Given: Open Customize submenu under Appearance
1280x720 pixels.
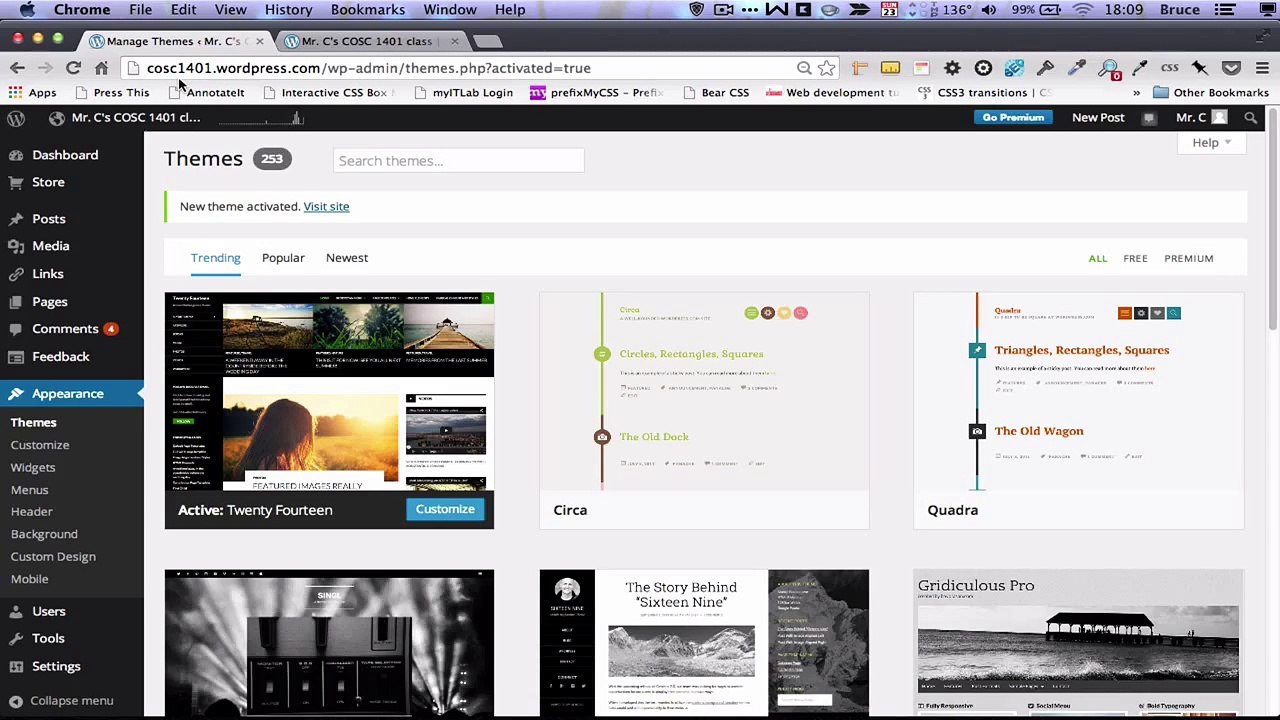Looking at the screenshot, I should [x=40, y=445].
